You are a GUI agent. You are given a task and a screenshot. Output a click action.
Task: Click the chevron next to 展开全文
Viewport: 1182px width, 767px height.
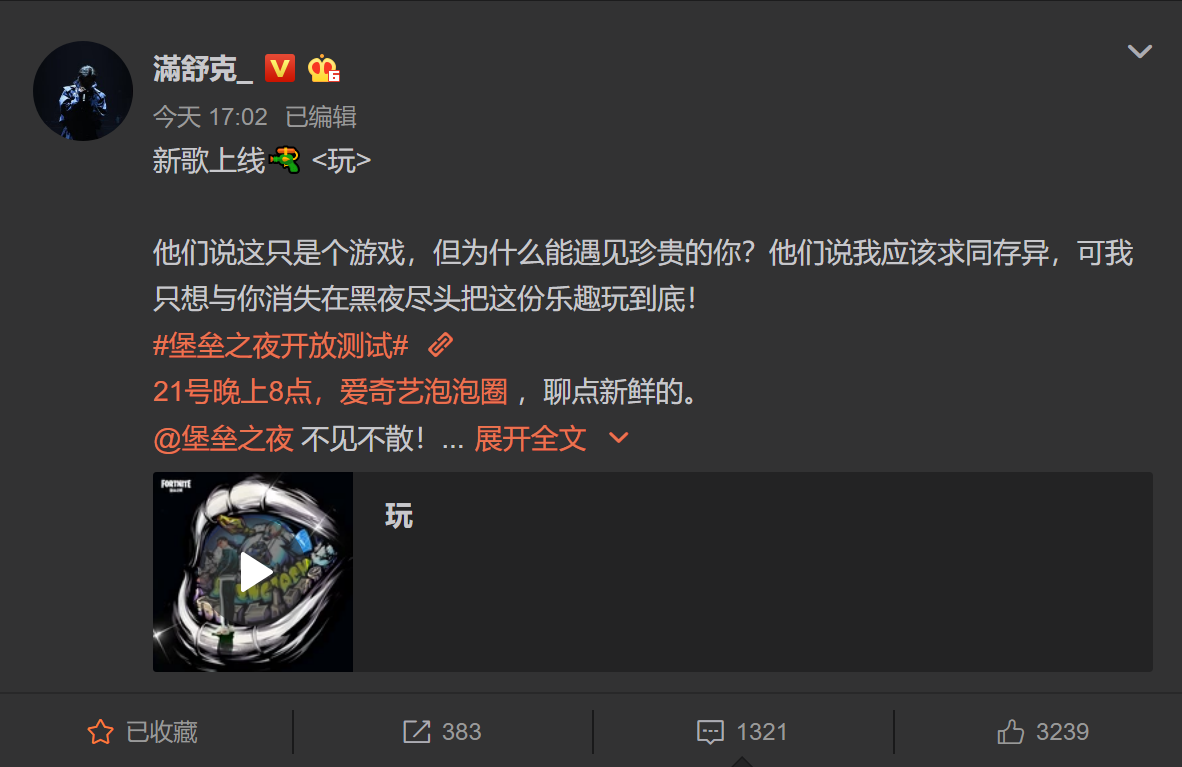point(618,438)
